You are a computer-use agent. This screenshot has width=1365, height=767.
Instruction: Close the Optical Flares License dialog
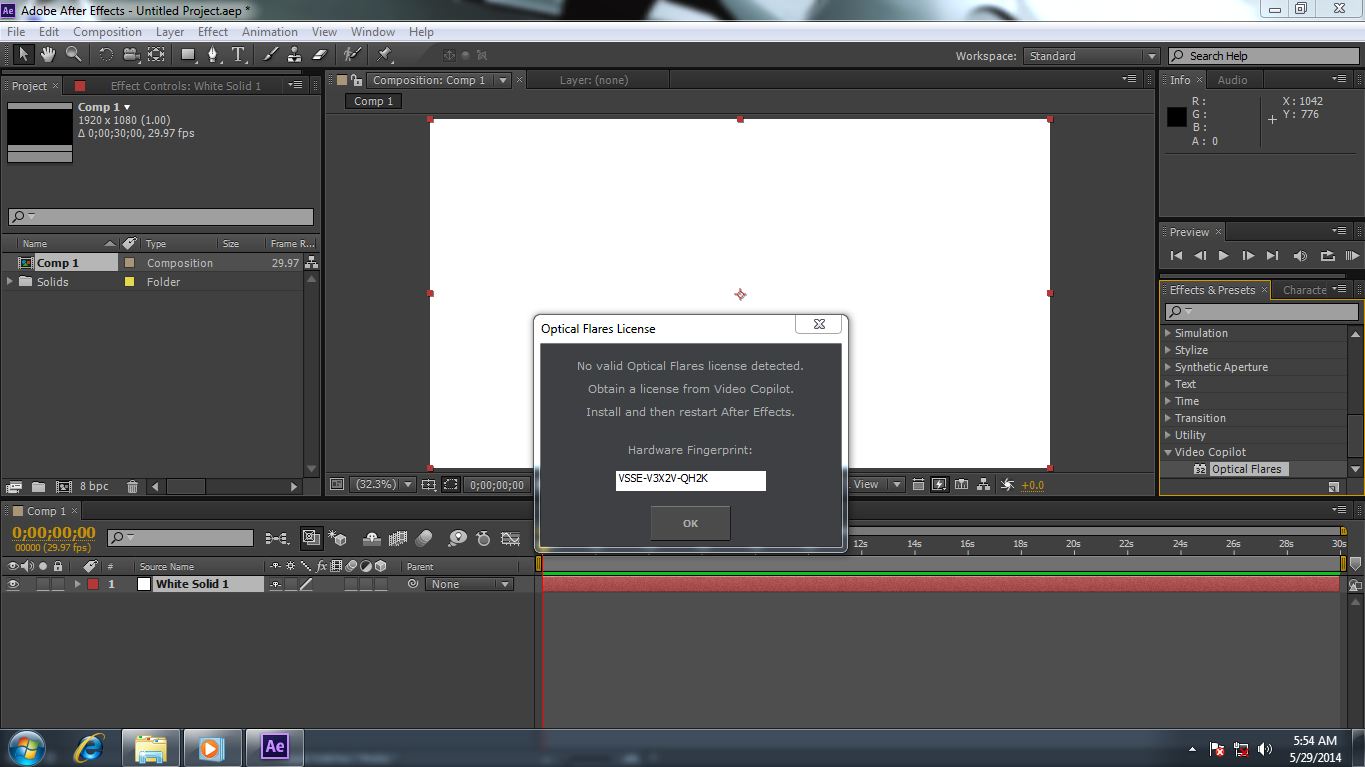click(819, 324)
